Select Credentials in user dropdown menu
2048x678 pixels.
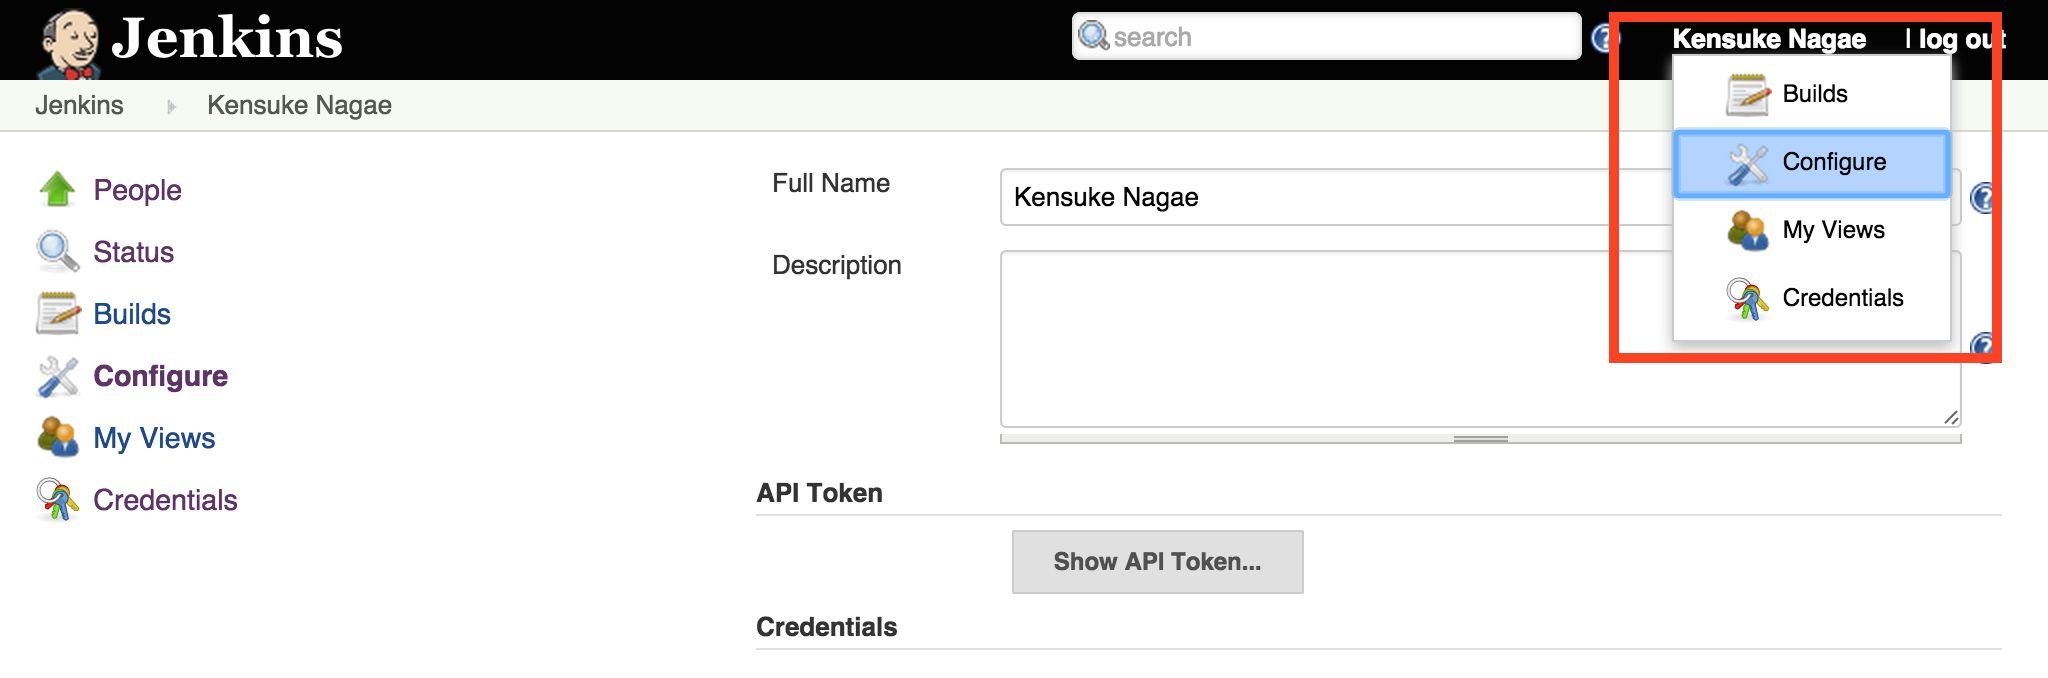pyautogui.click(x=1812, y=298)
